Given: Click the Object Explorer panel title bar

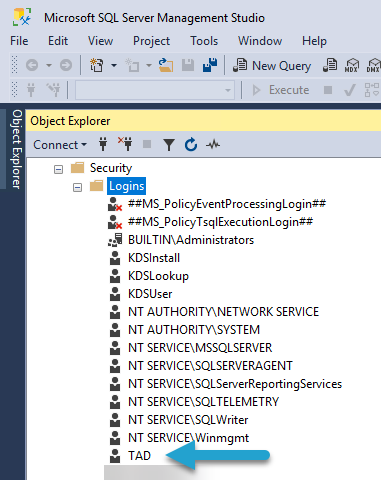Looking at the screenshot, I should (x=203, y=121).
